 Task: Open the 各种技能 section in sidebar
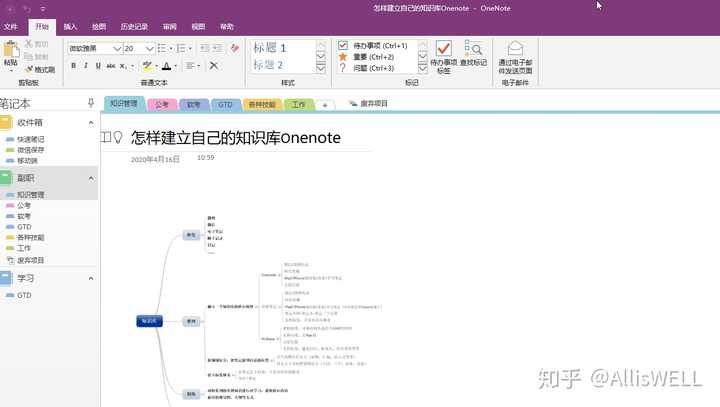tap(31, 237)
